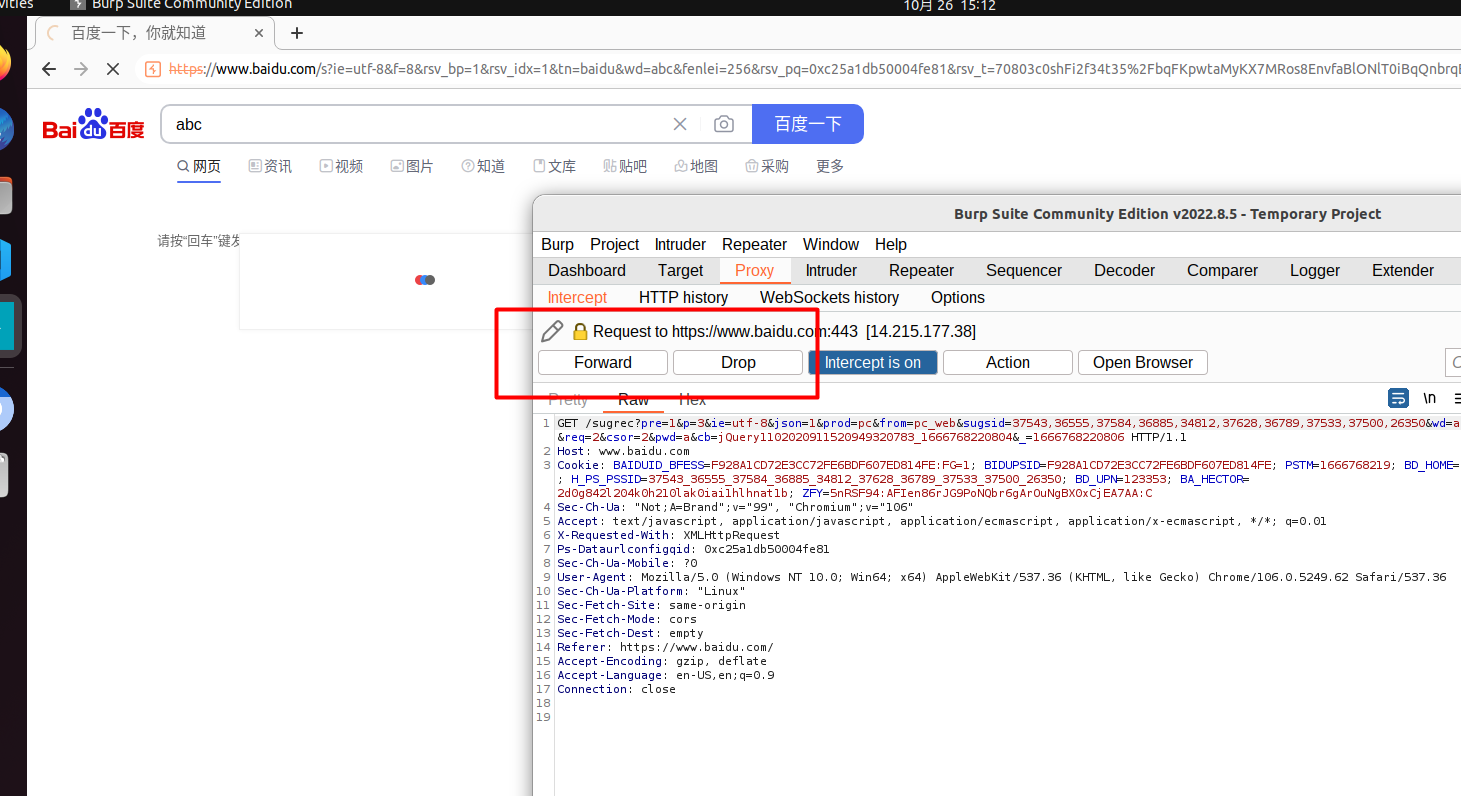The width and height of the screenshot is (1461, 796).
Task: Click the 'Connection: close' header line
Action: 616,689
